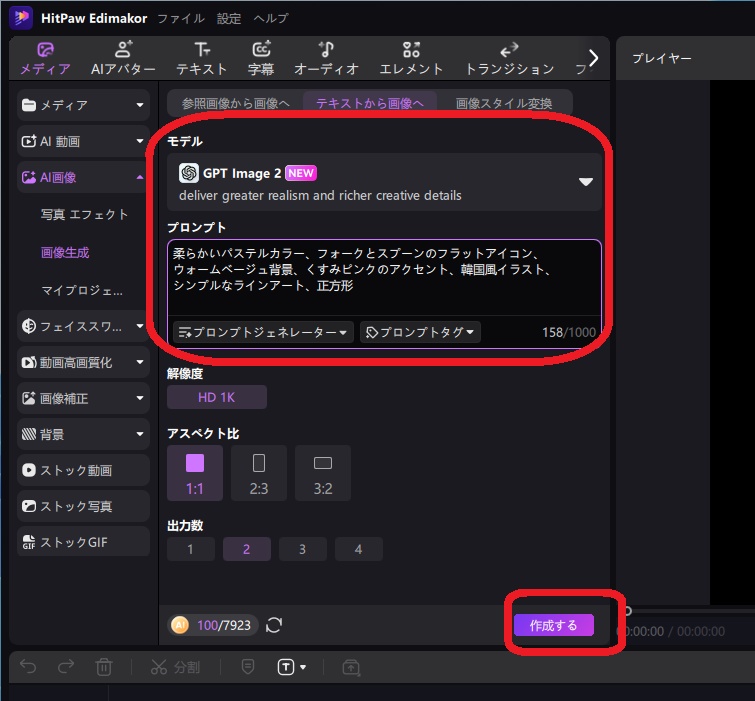
Task: Open the テキスト tool
Action: point(202,59)
